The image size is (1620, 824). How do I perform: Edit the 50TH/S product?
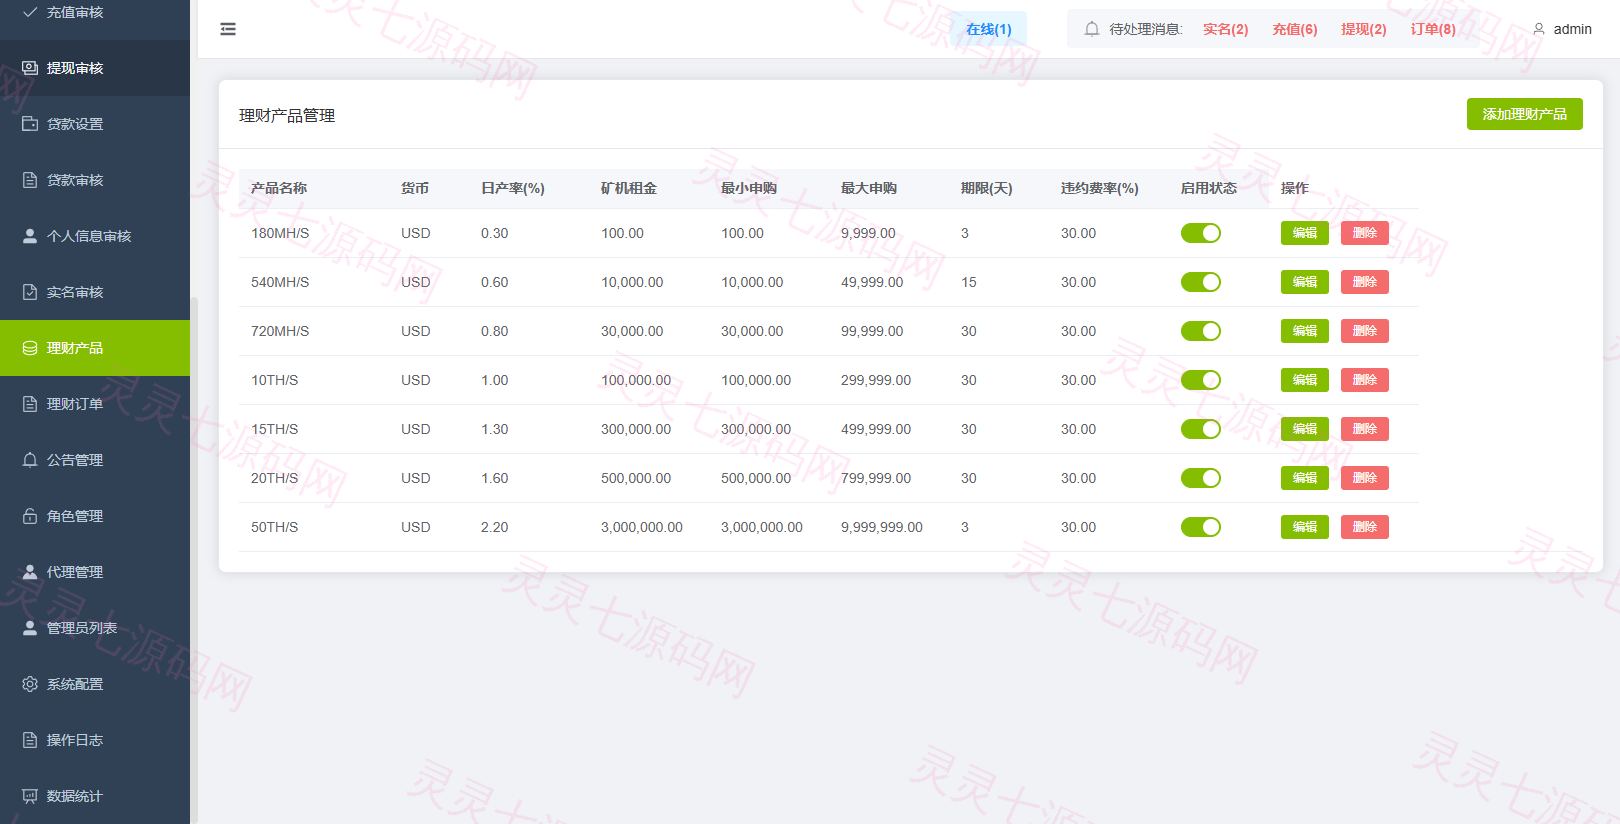click(x=1305, y=527)
